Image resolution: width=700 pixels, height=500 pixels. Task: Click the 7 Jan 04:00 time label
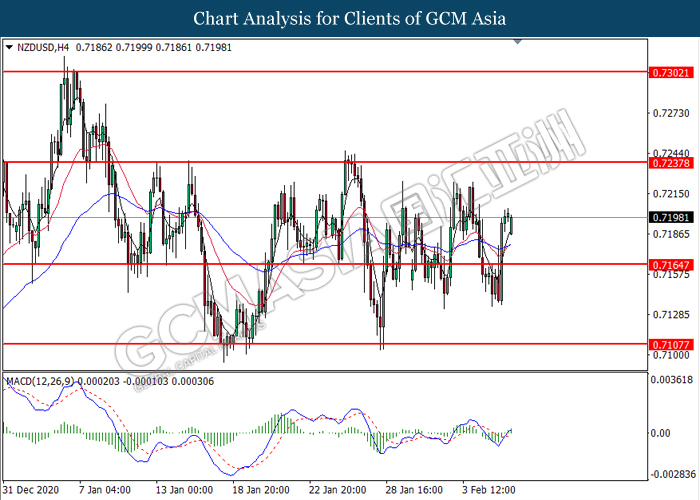tap(103, 491)
